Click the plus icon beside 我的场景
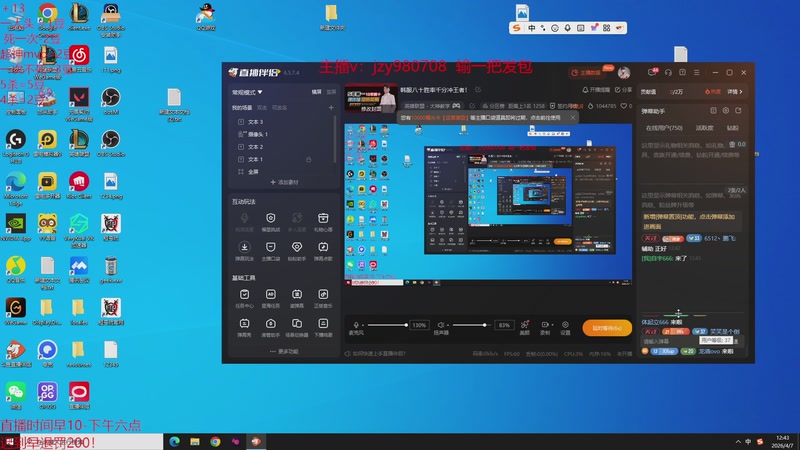800x450 pixels. (331, 108)
